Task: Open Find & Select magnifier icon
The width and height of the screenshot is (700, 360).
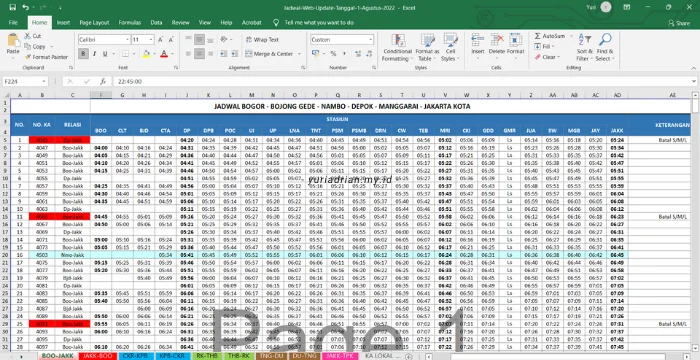Action: (605, 39)
